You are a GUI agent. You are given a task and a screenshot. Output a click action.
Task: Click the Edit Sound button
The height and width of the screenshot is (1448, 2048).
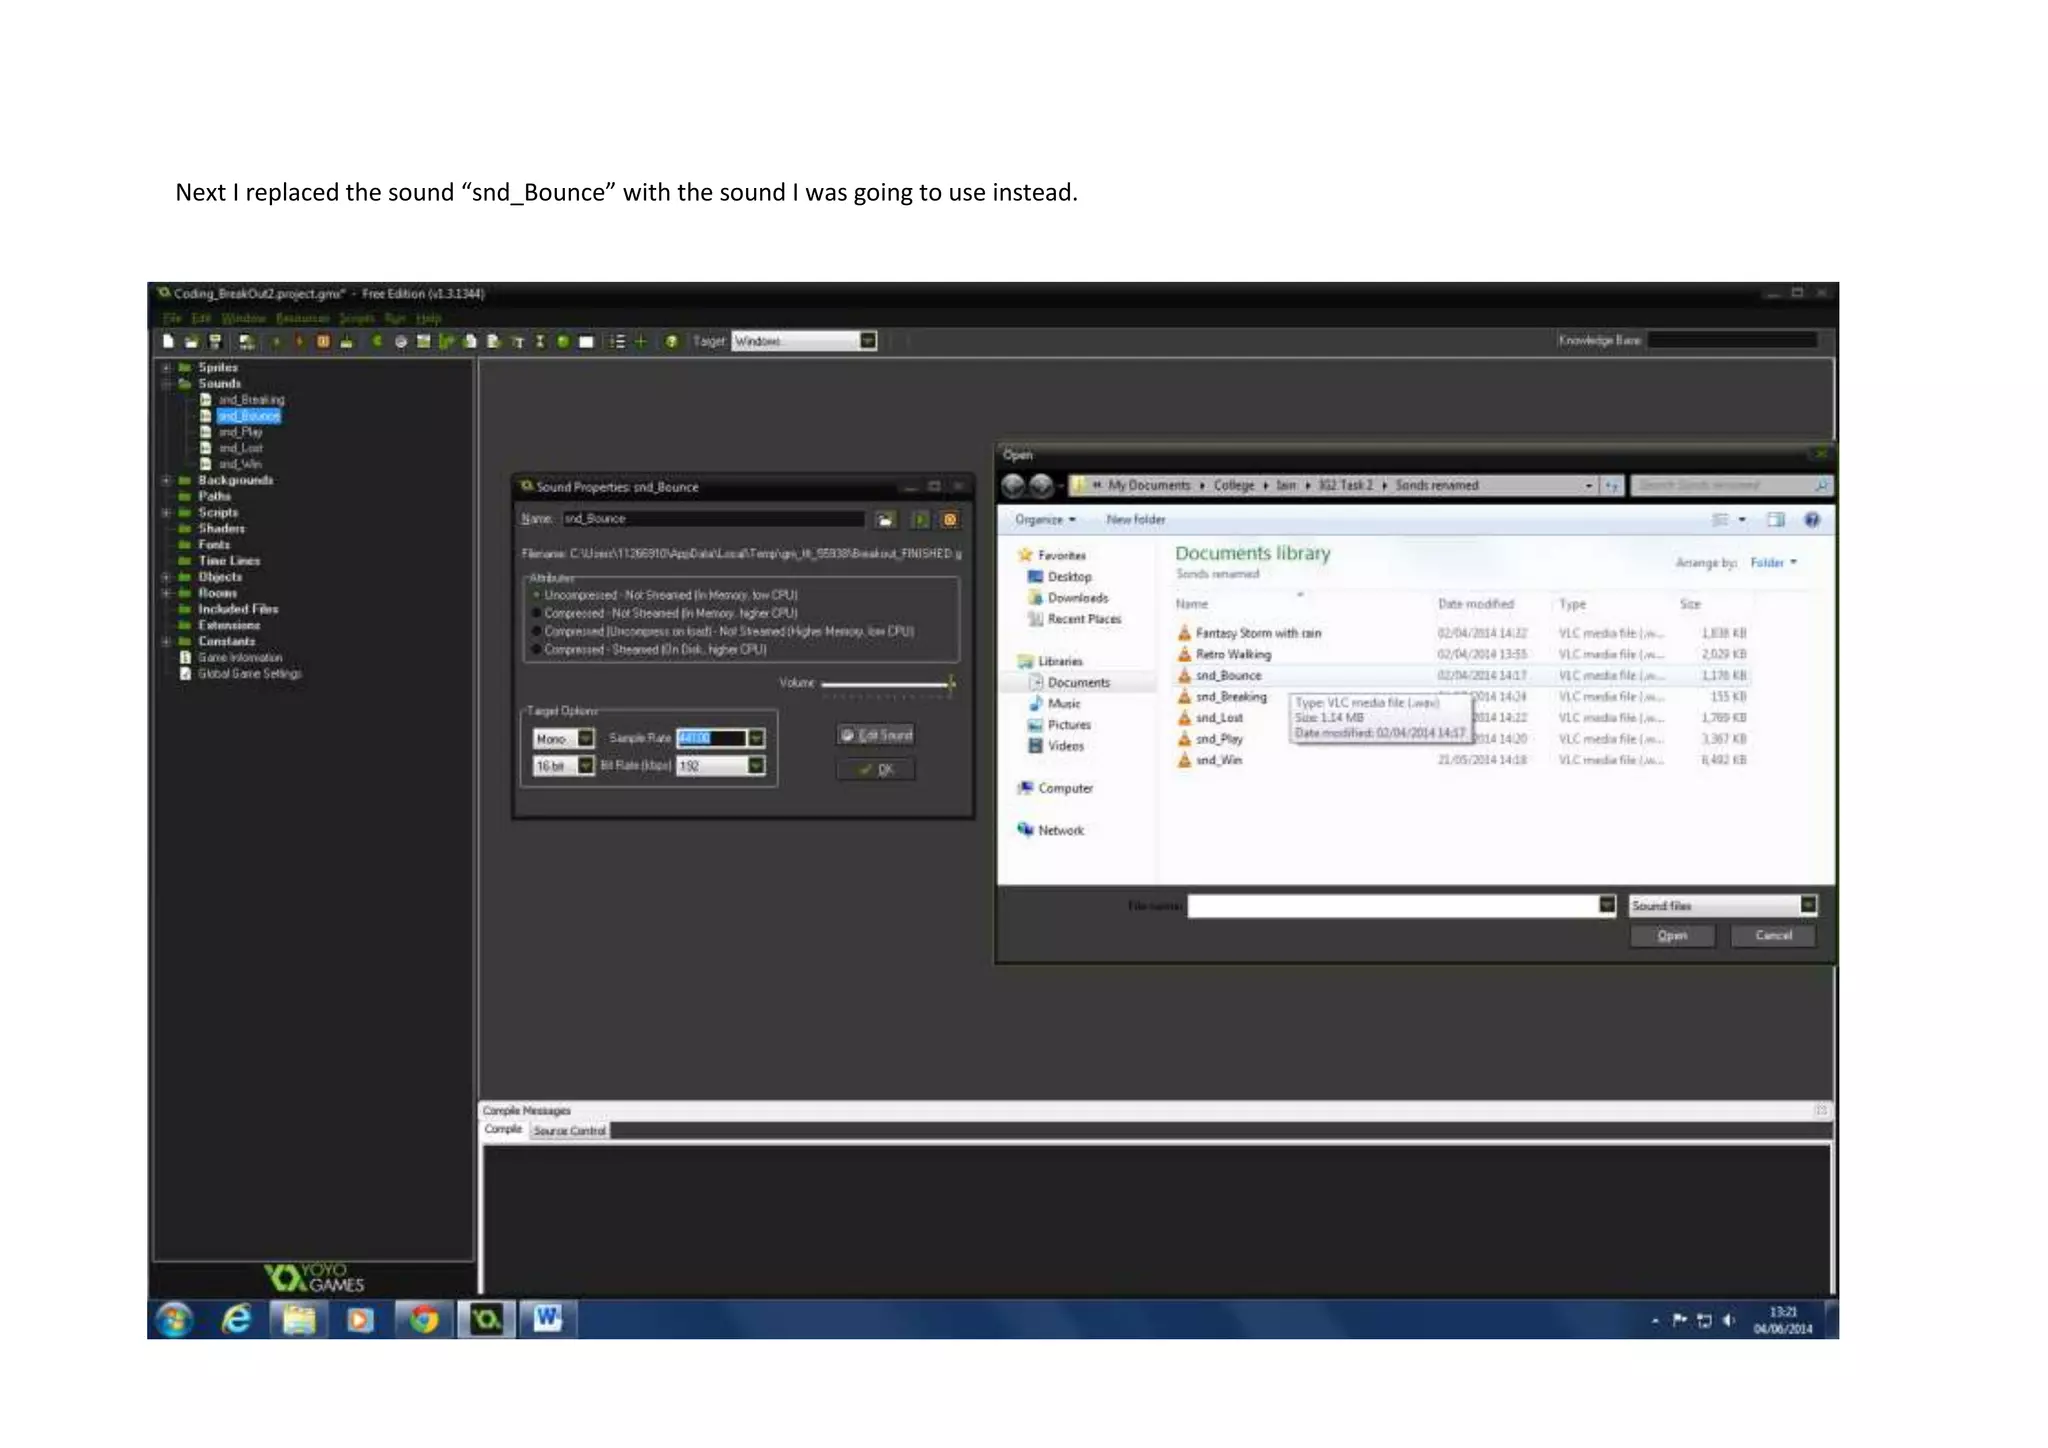876,735
